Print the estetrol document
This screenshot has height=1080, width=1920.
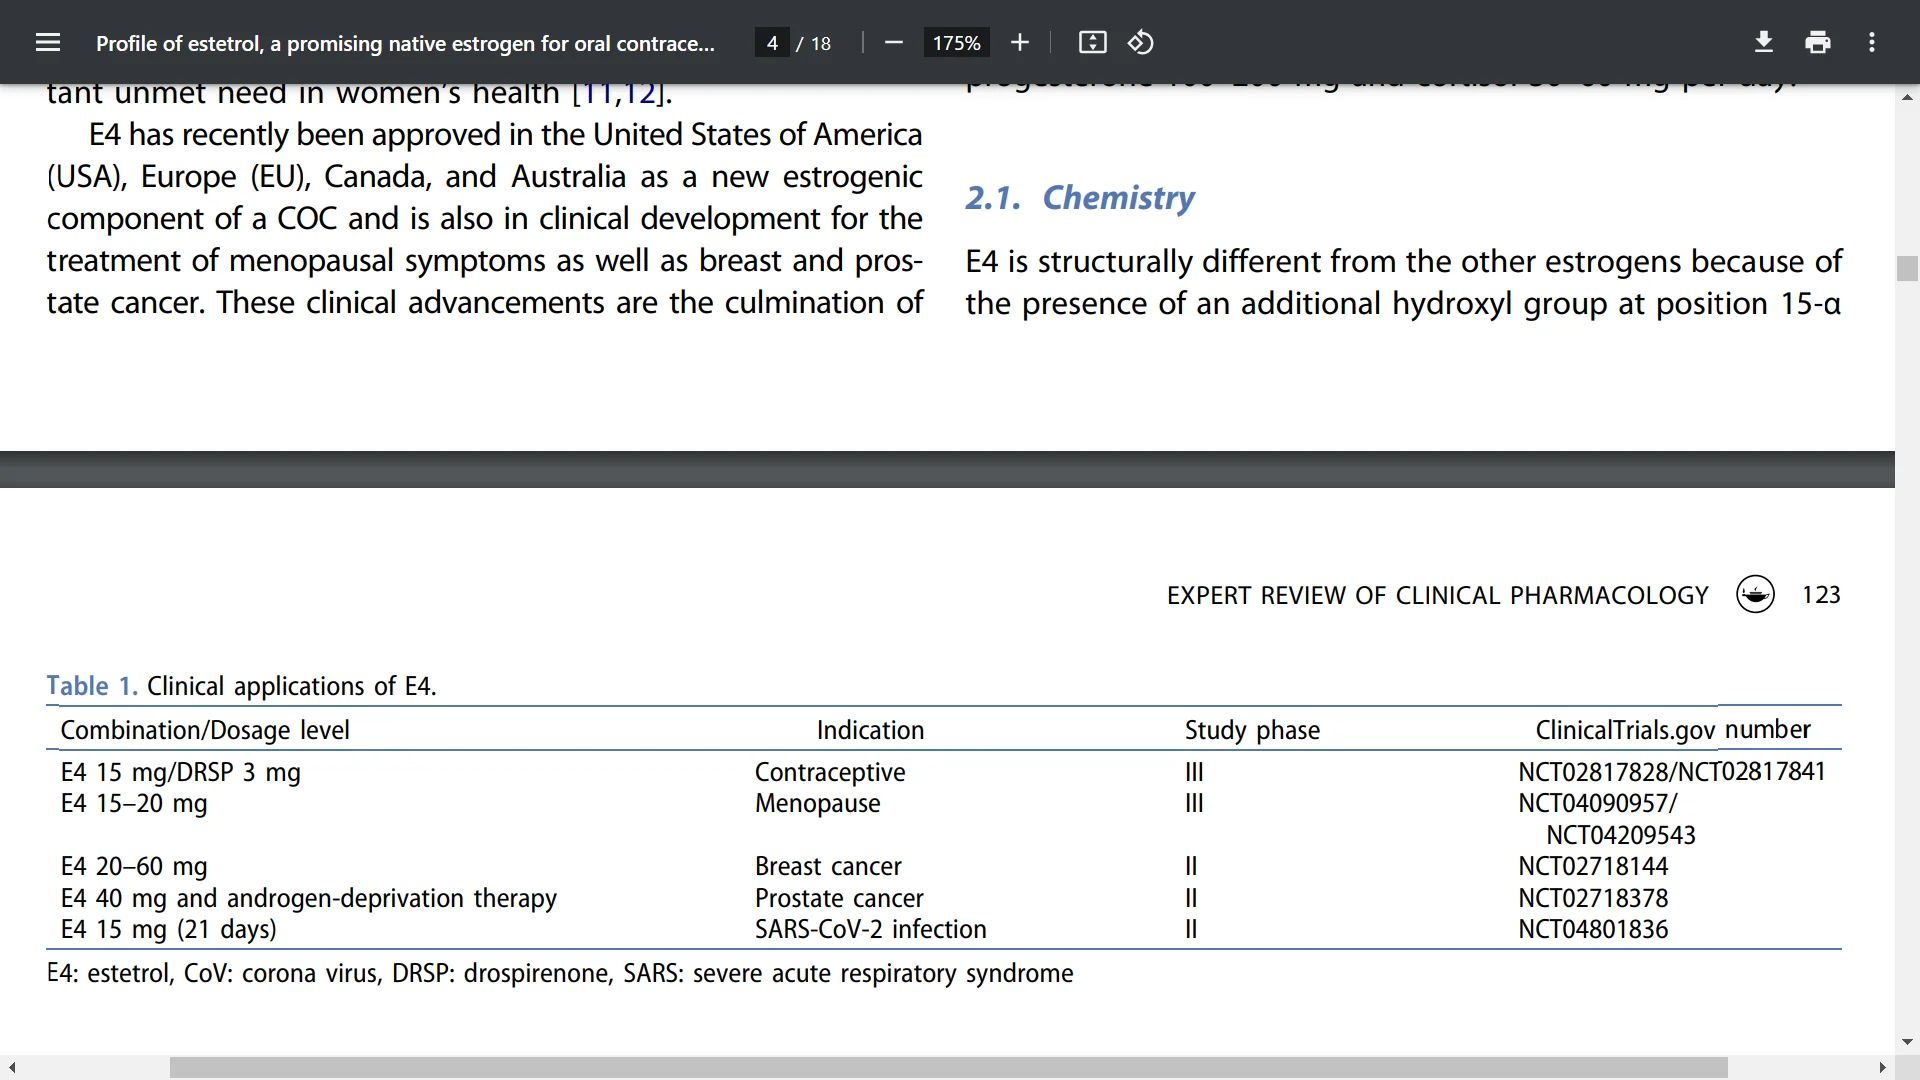point(1817,42)
